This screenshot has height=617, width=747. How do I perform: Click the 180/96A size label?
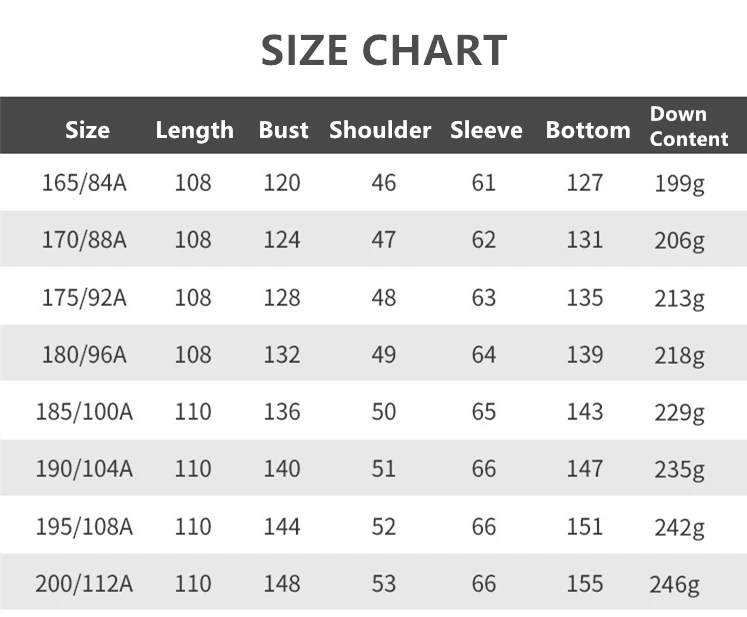[x=85, y=355]
